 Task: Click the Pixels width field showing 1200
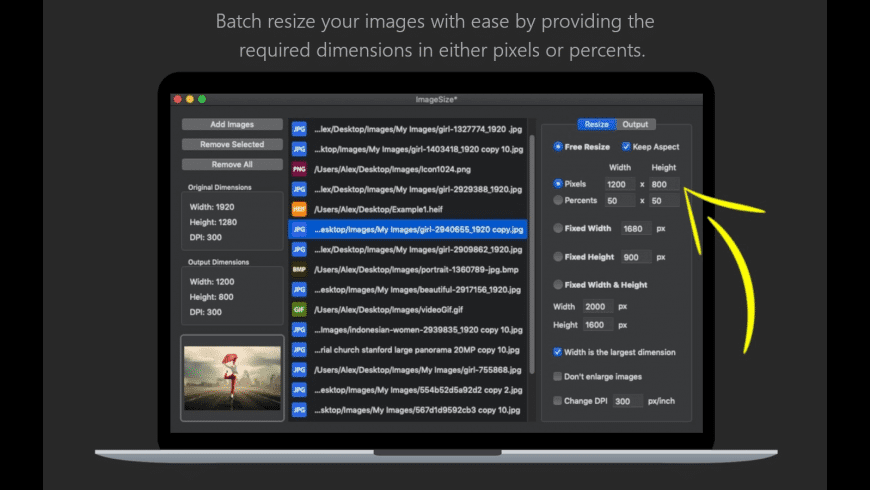click(x=620, y=184)
